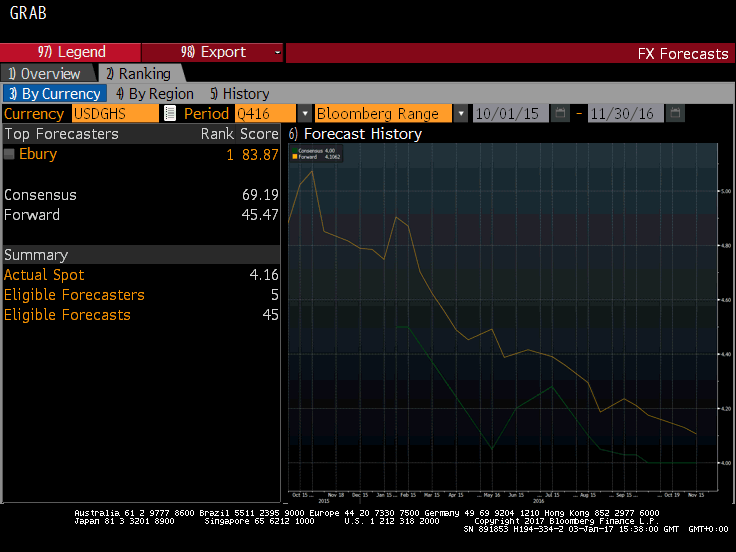
Task: Open the 97) Legend button
Action: [x=70, y=52]
